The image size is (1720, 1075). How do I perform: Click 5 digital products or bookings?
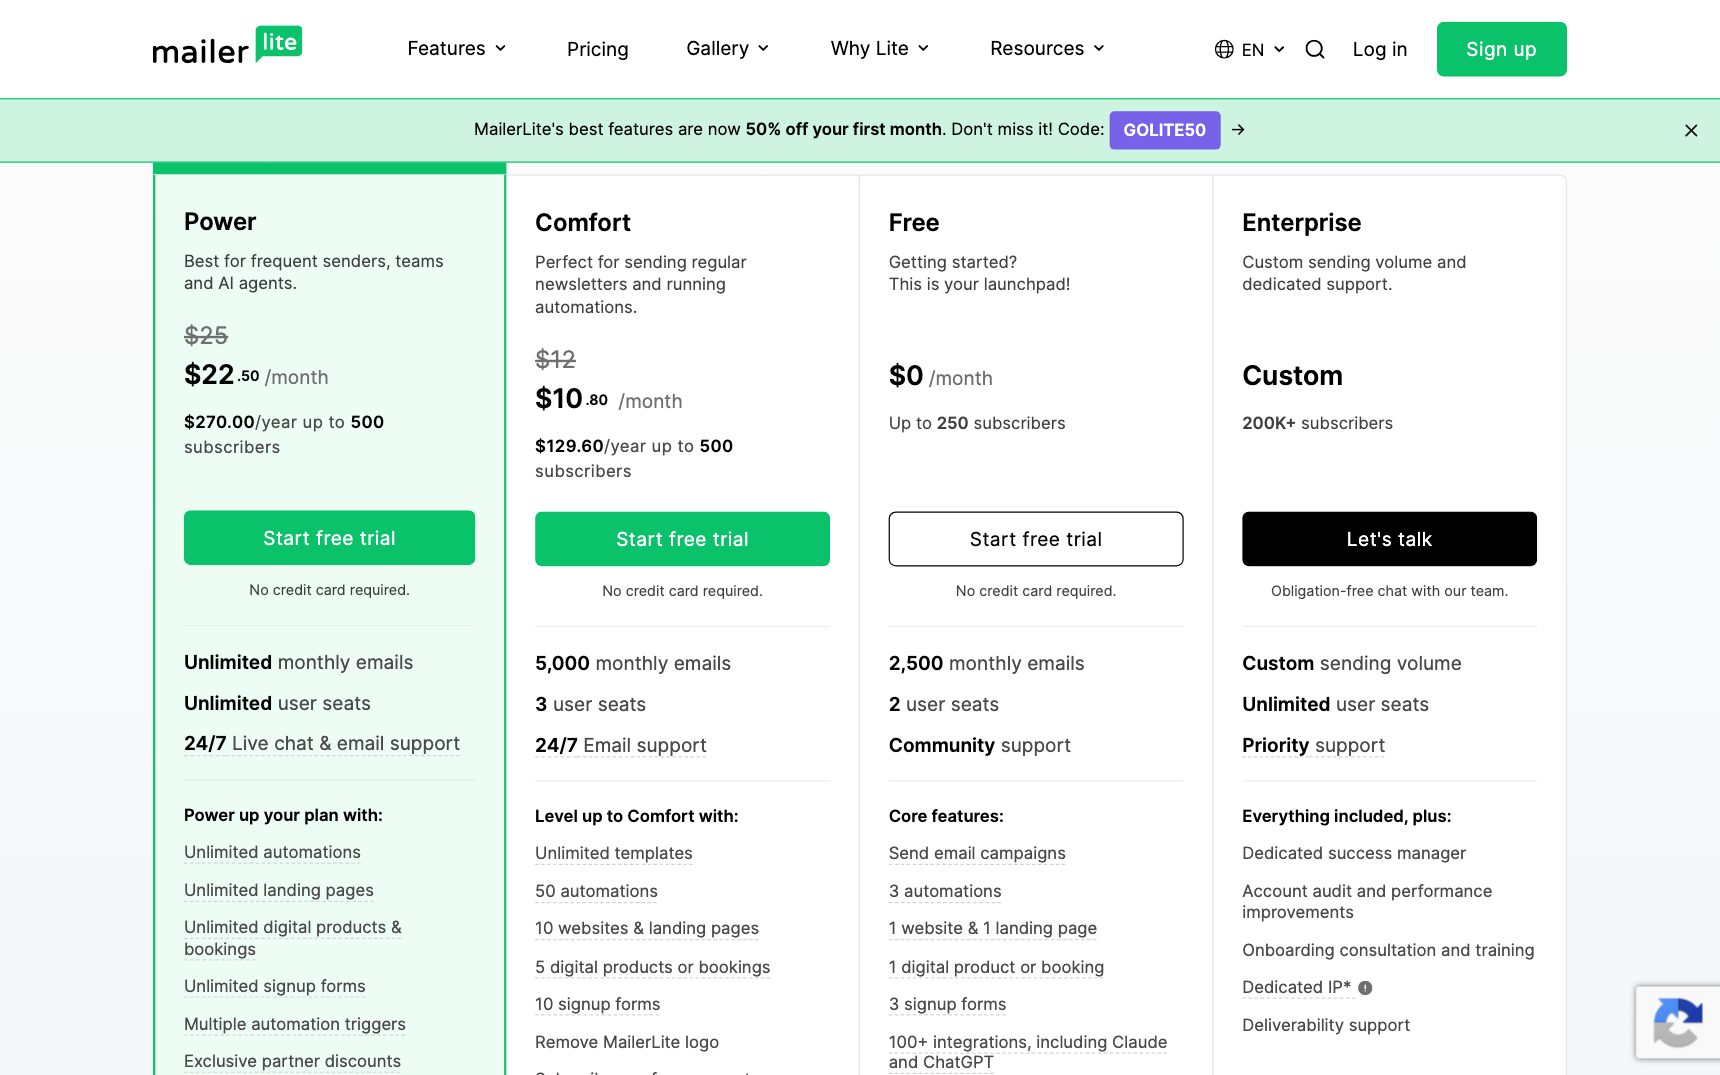tap(653, 967)
